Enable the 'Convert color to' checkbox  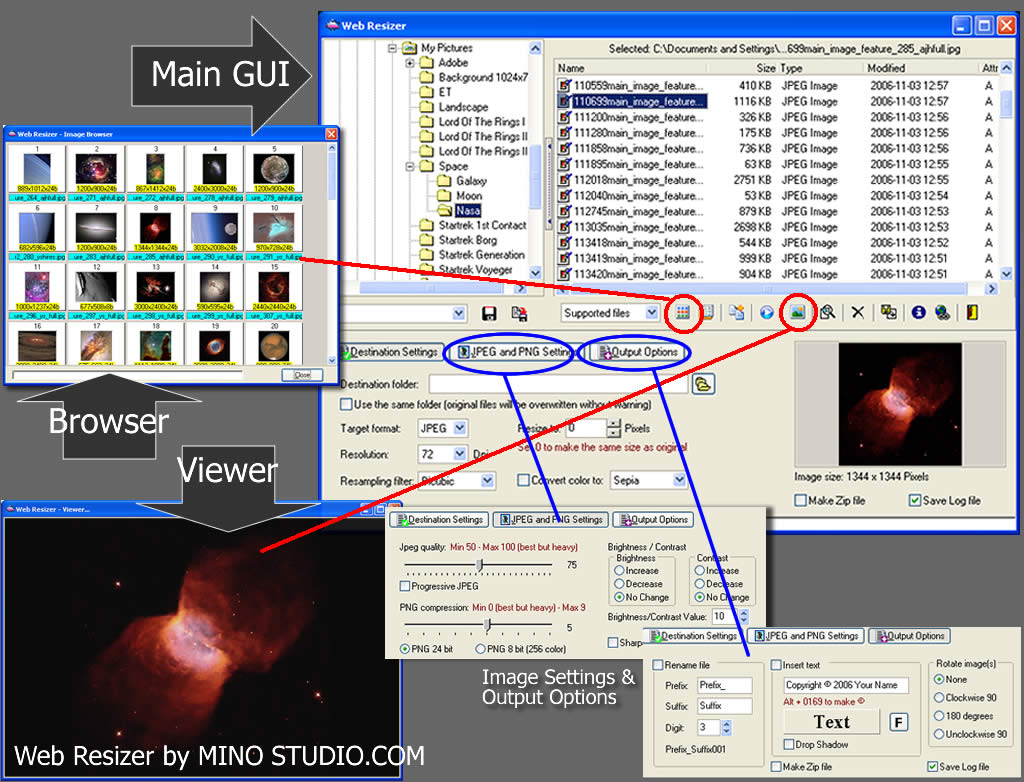[x=523, y=480]
